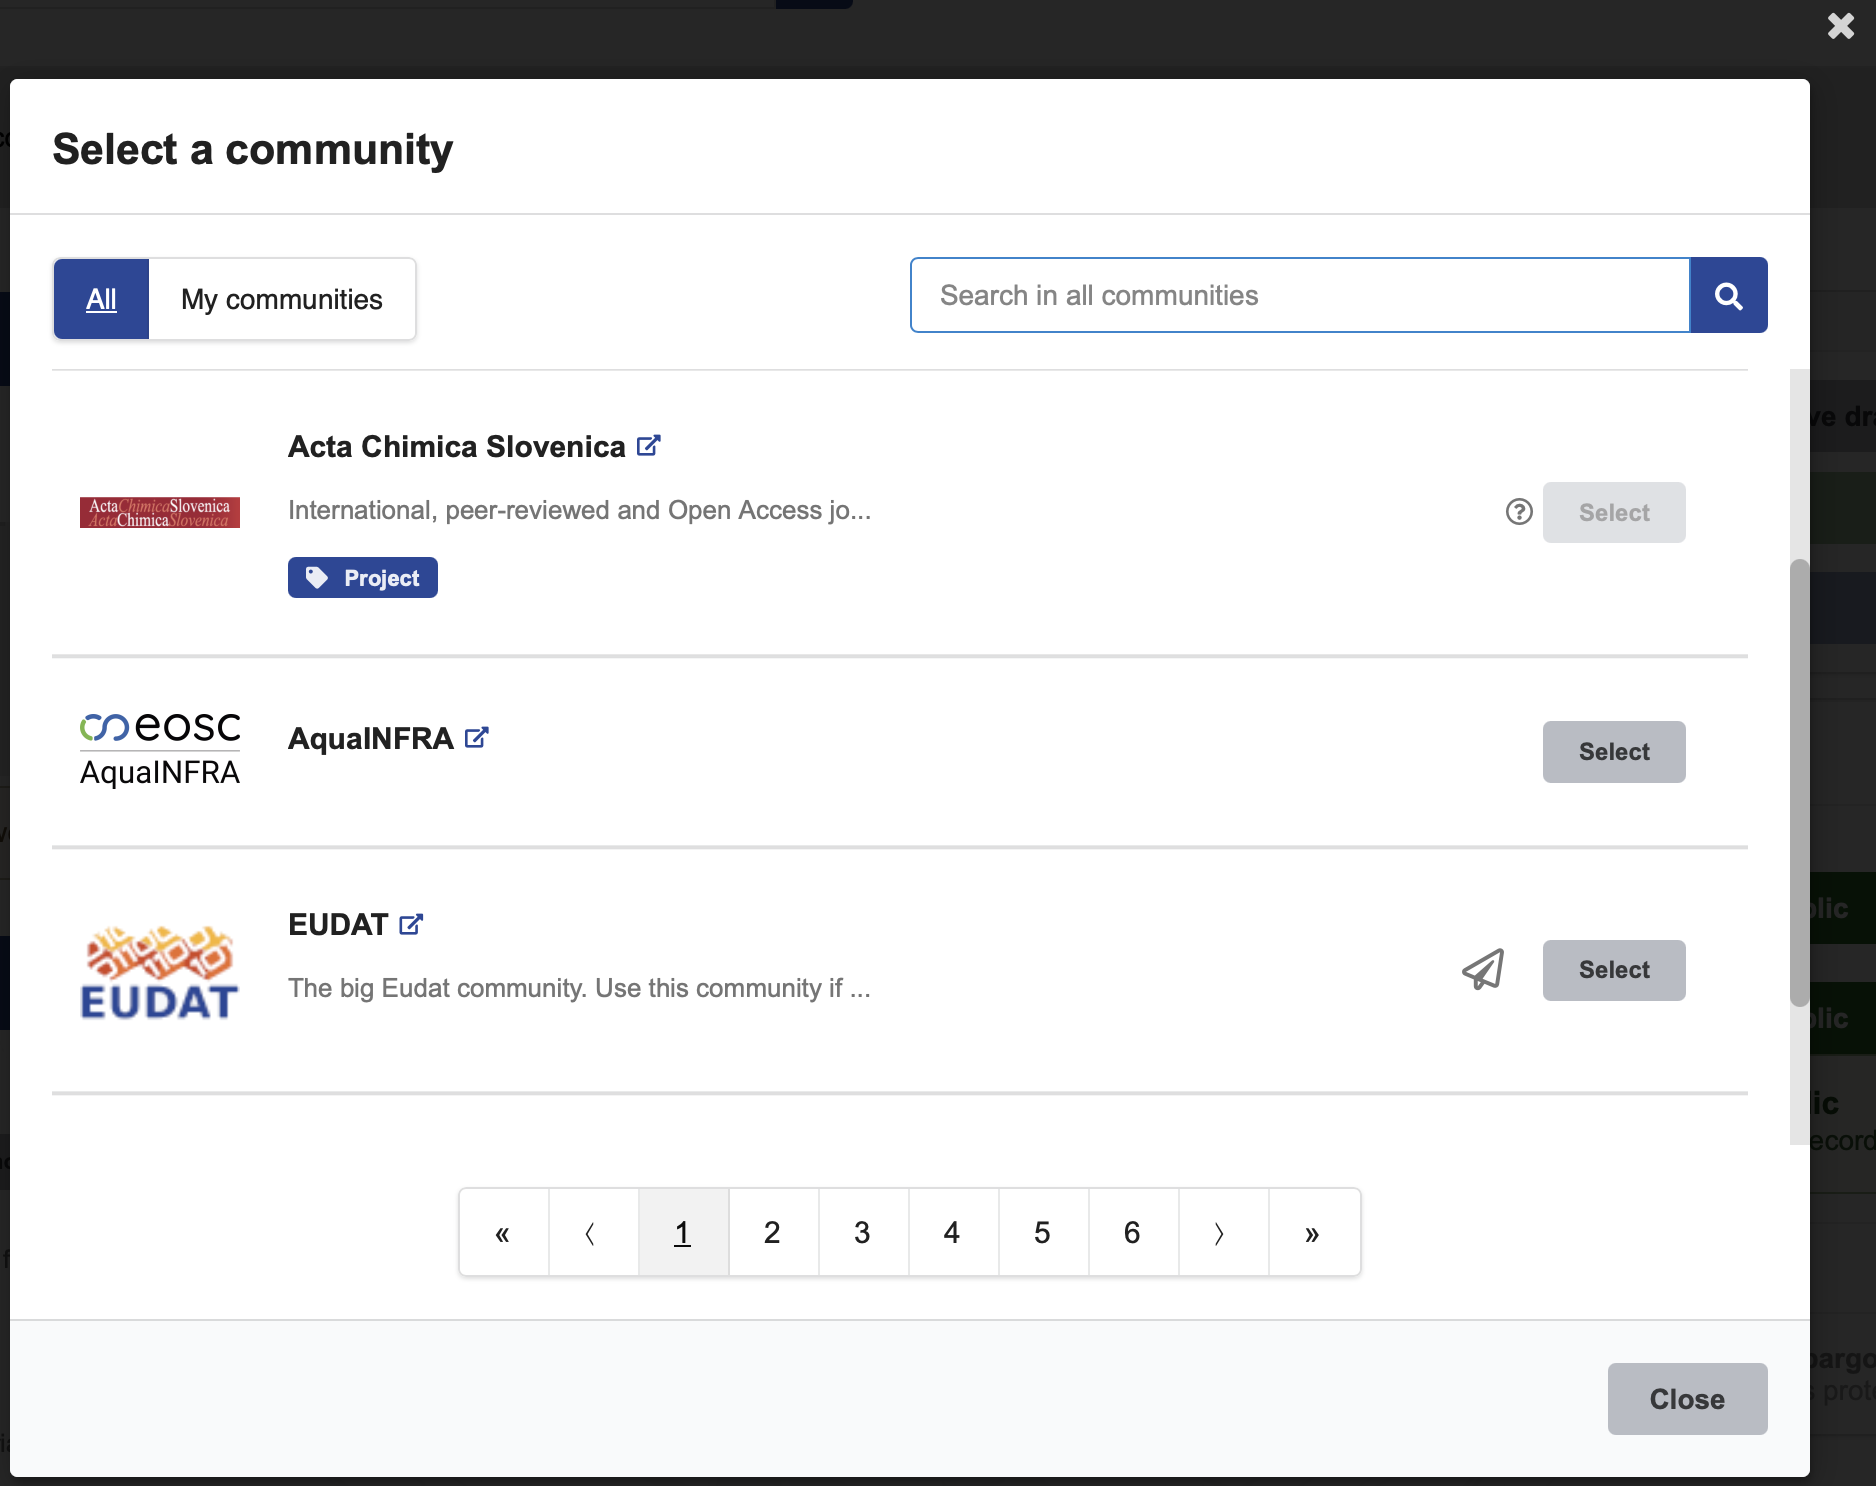Select the AquaINFRA community
This screenshot has height=1486, width=1876.
(x=1613, y=751)
